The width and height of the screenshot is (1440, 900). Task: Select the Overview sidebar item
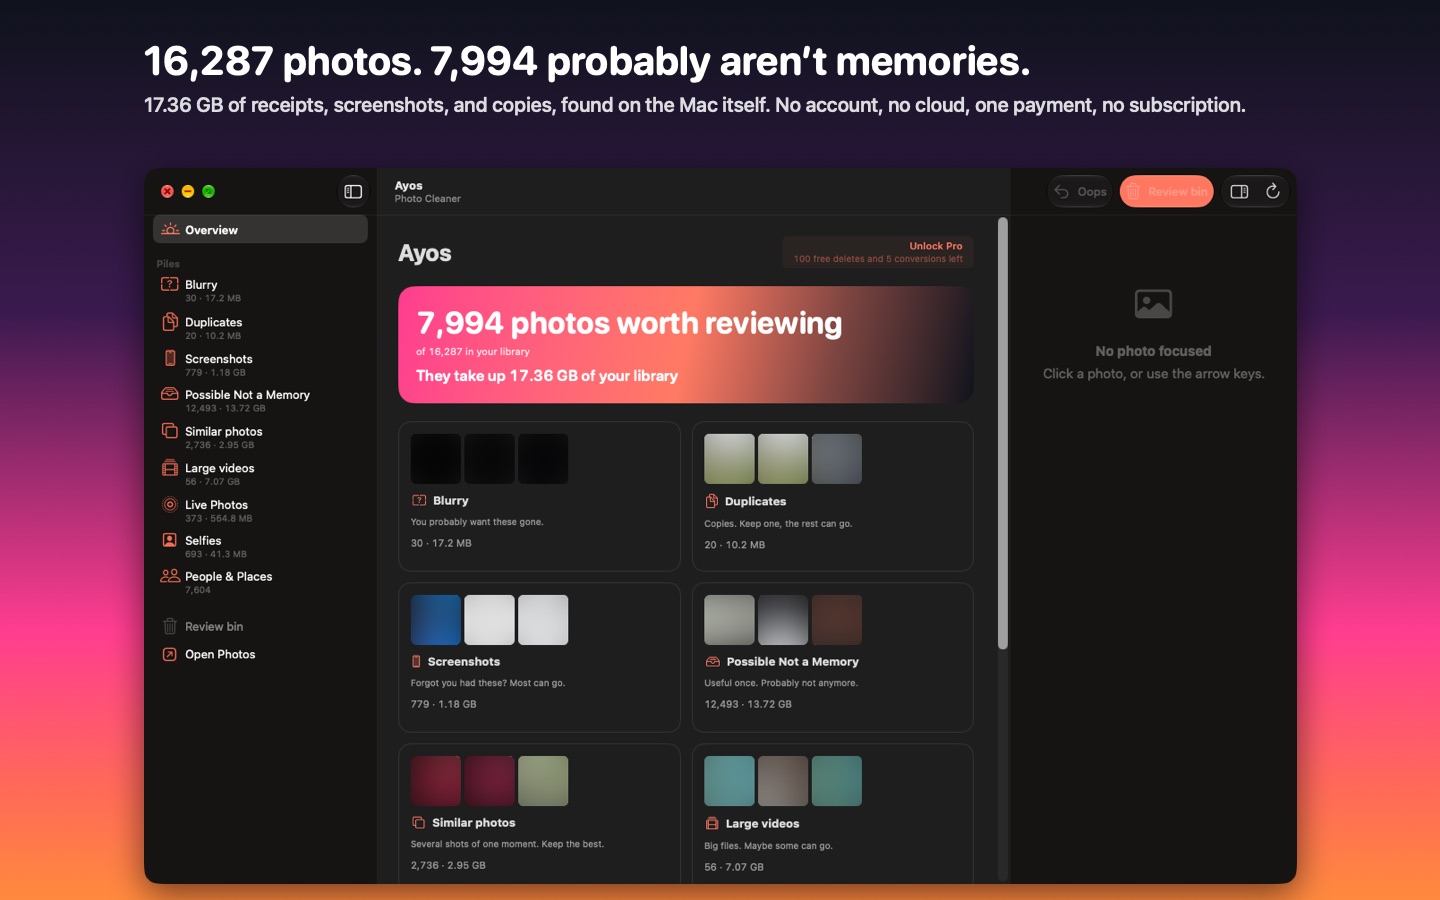260,229
